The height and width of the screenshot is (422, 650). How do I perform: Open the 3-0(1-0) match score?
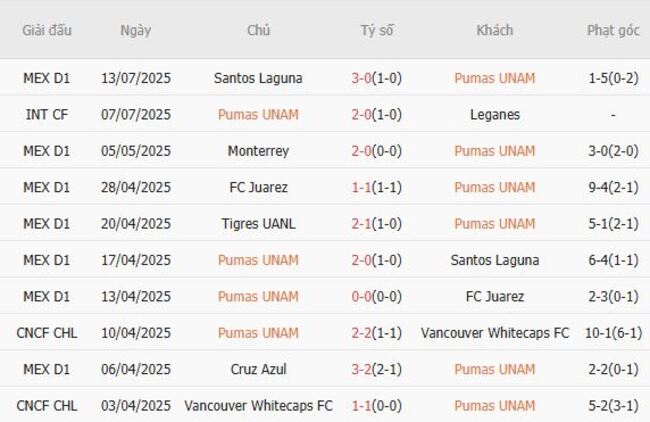(377, 78)
